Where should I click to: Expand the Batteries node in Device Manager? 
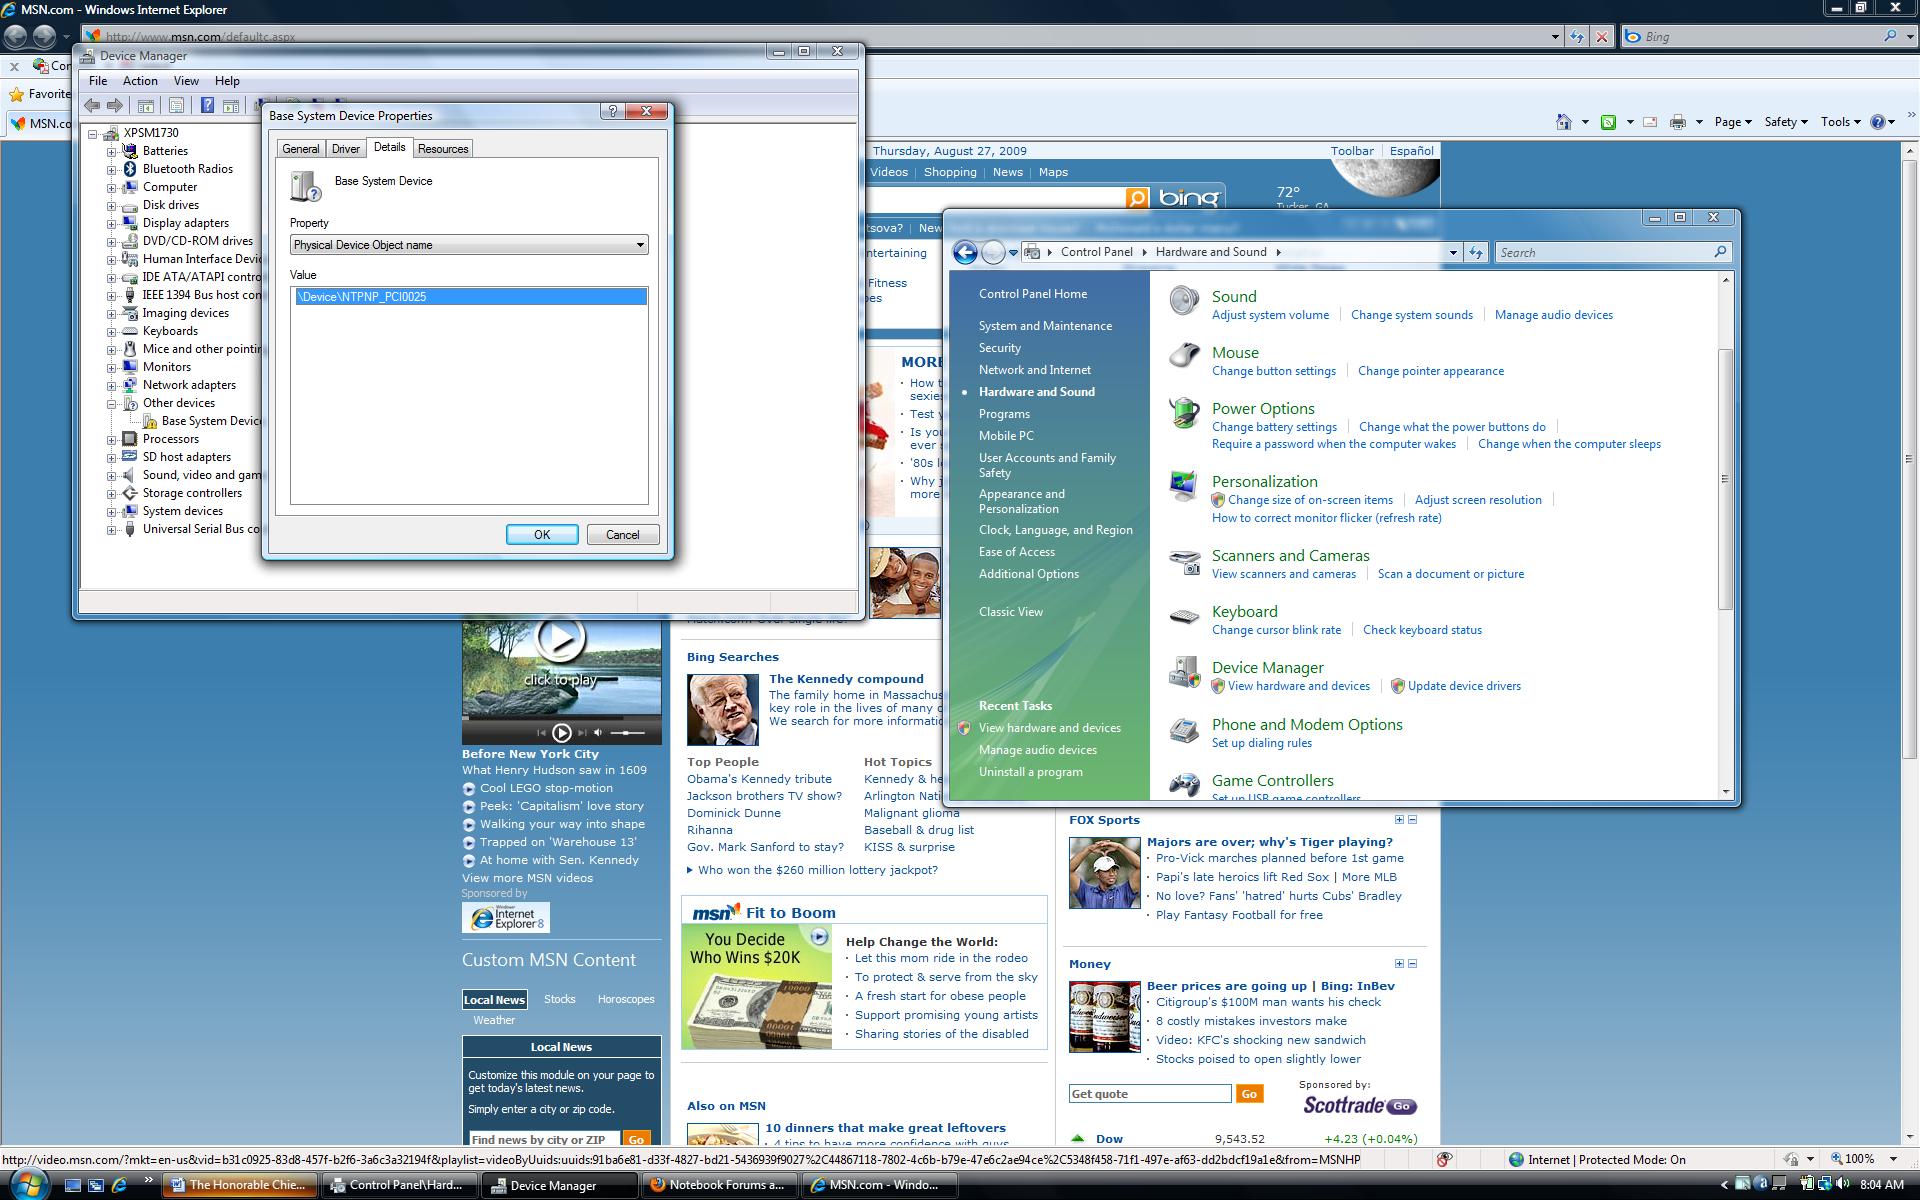(x=112, y=152)
